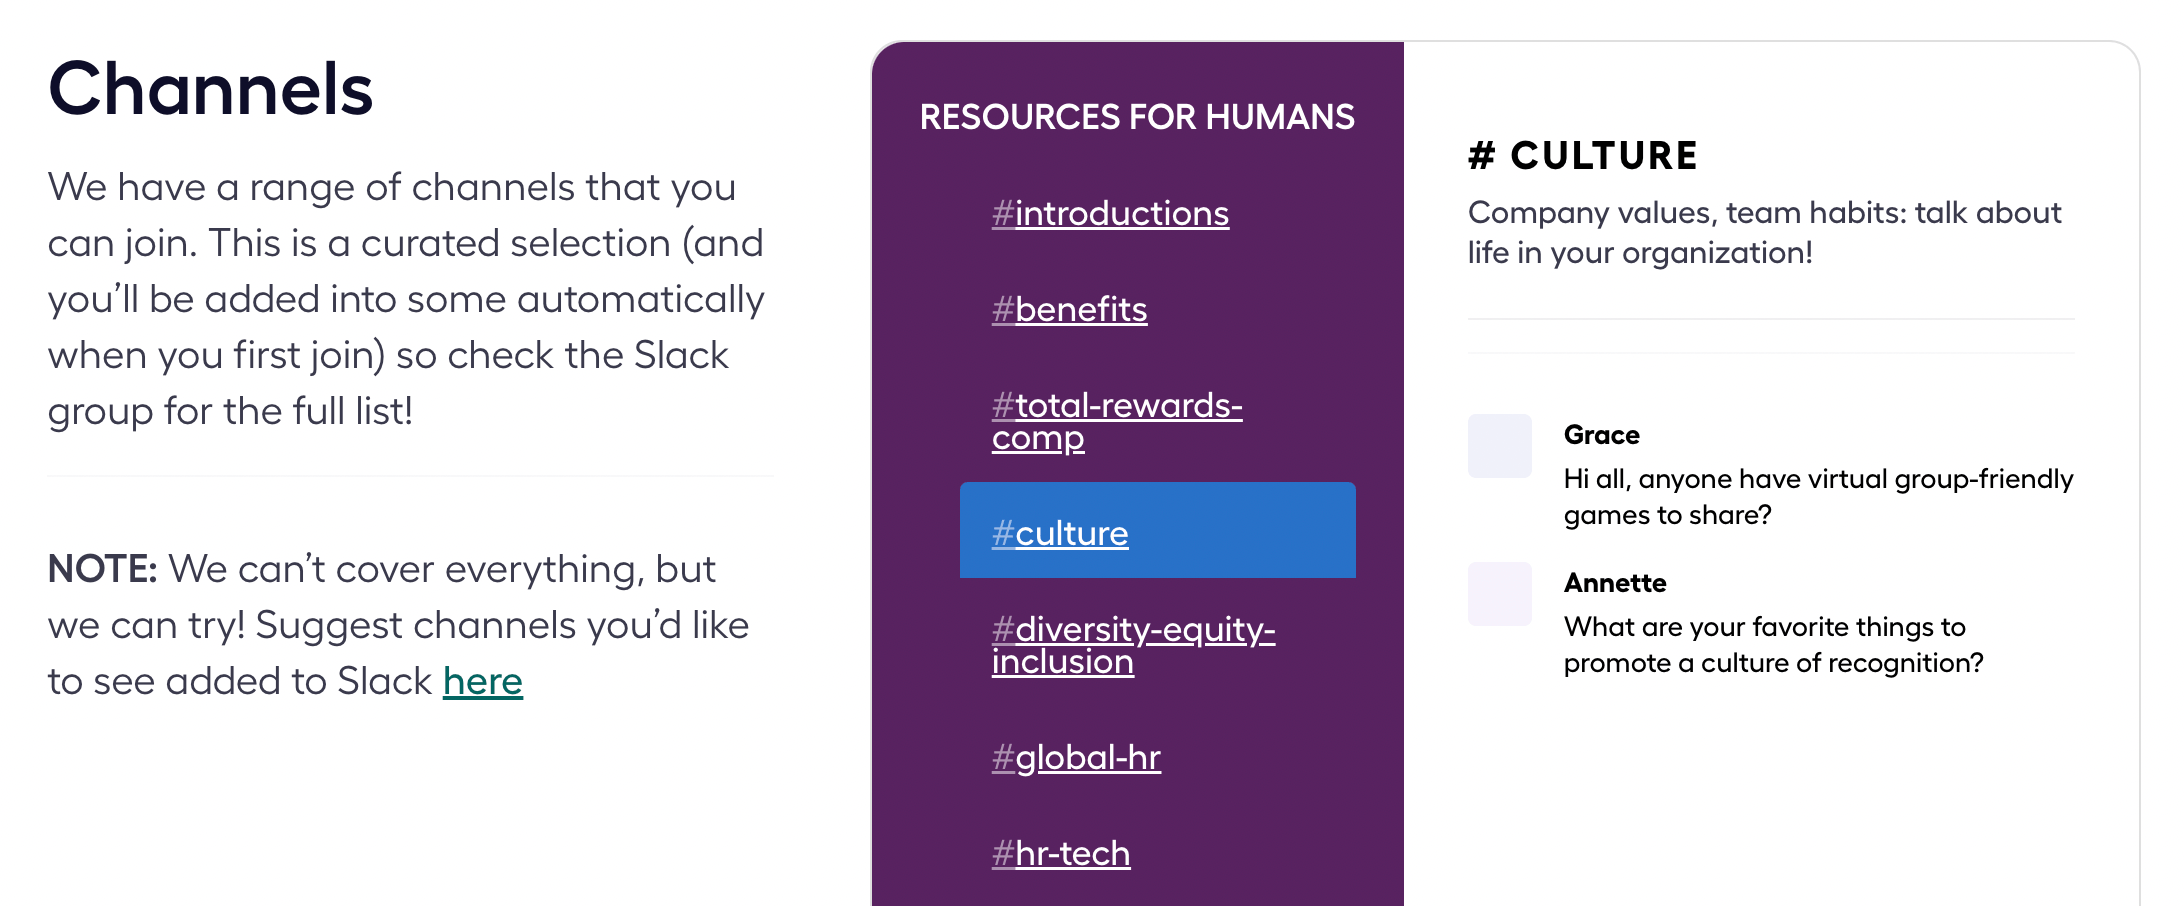Click Grace's name in the message list
Viewport: 2184px width, 906px height.
click(x=1601, y=435)
